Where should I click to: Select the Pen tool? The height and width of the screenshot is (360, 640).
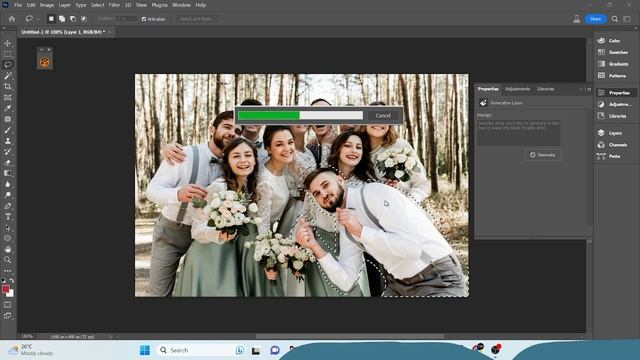[x=8, y=206]
